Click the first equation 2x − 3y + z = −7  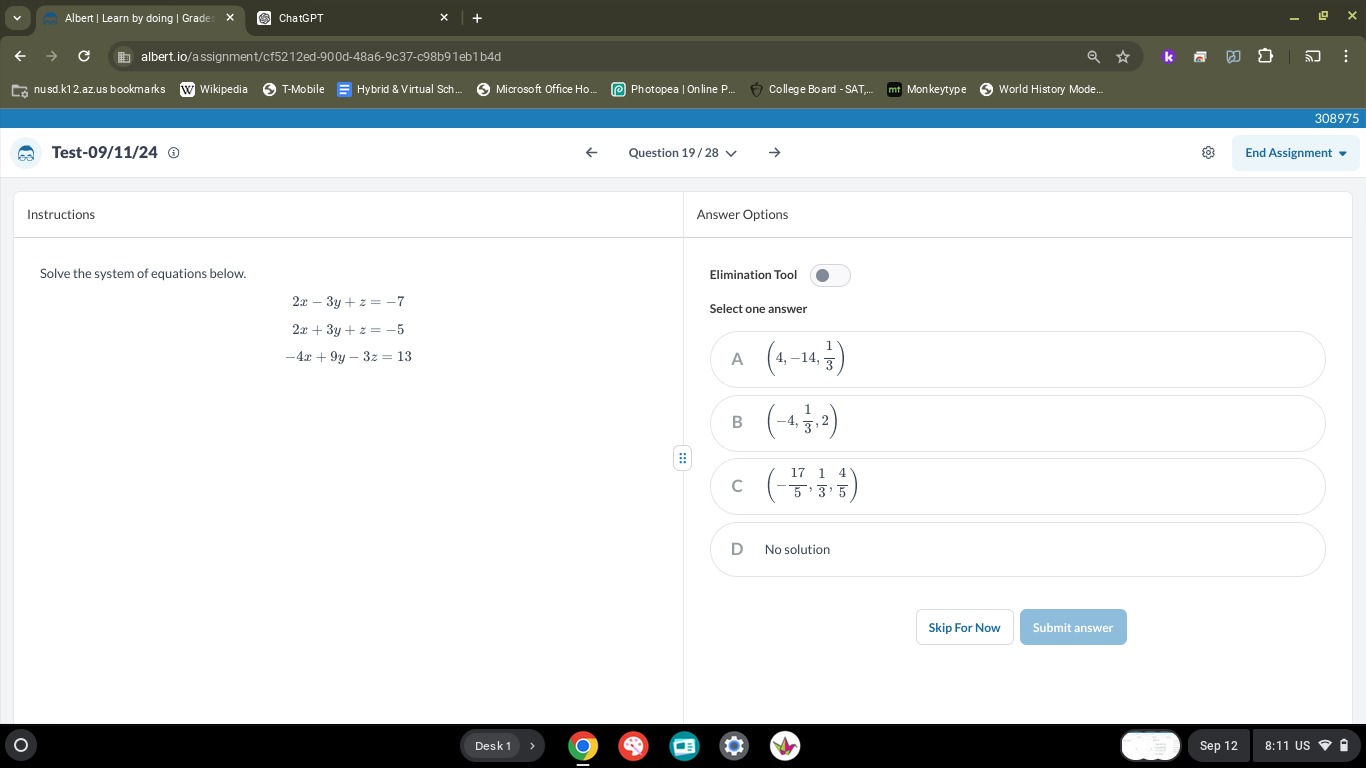(x=348, y=302)
